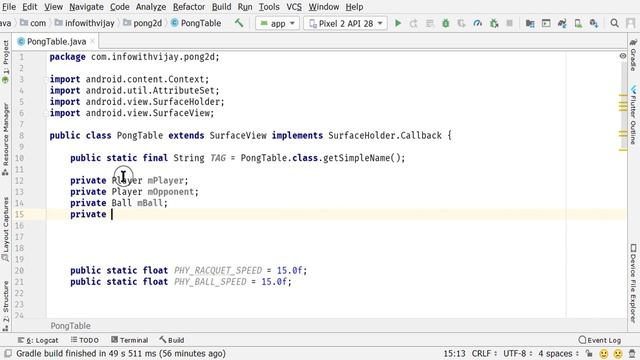
Task: Open the SDK Manager icon
Action: coord(594,24)
